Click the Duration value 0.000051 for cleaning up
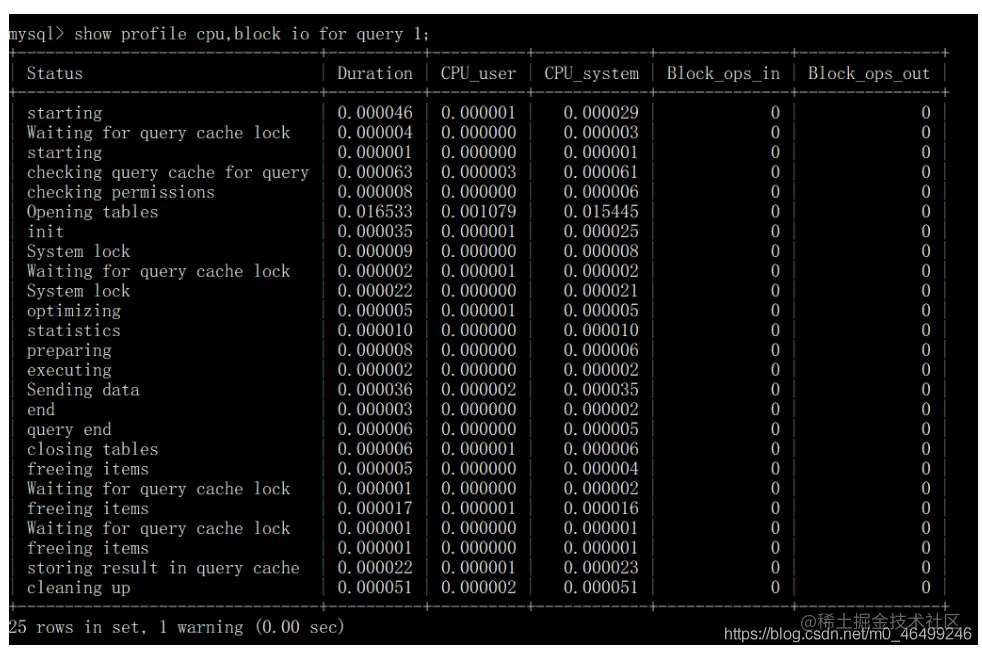 375,587
